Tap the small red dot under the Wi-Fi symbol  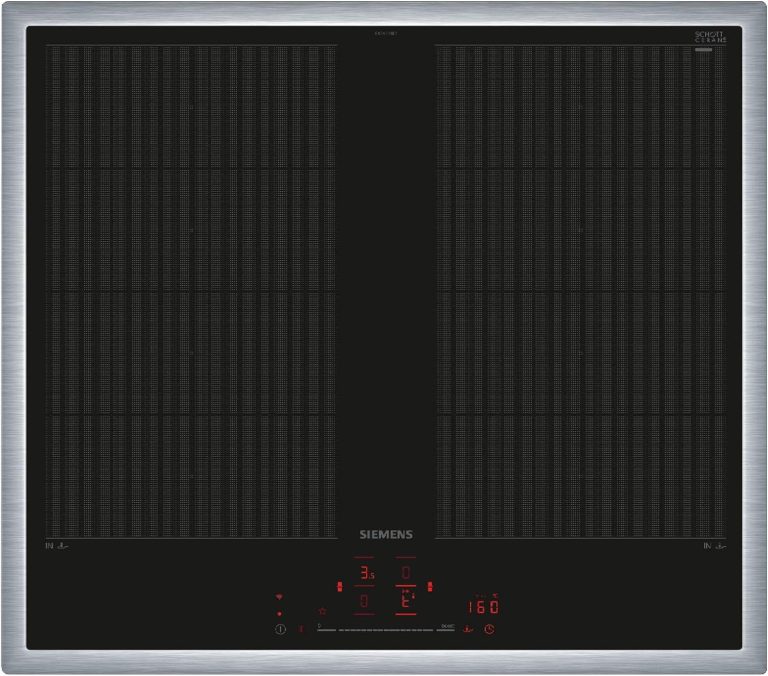(280, 613)
